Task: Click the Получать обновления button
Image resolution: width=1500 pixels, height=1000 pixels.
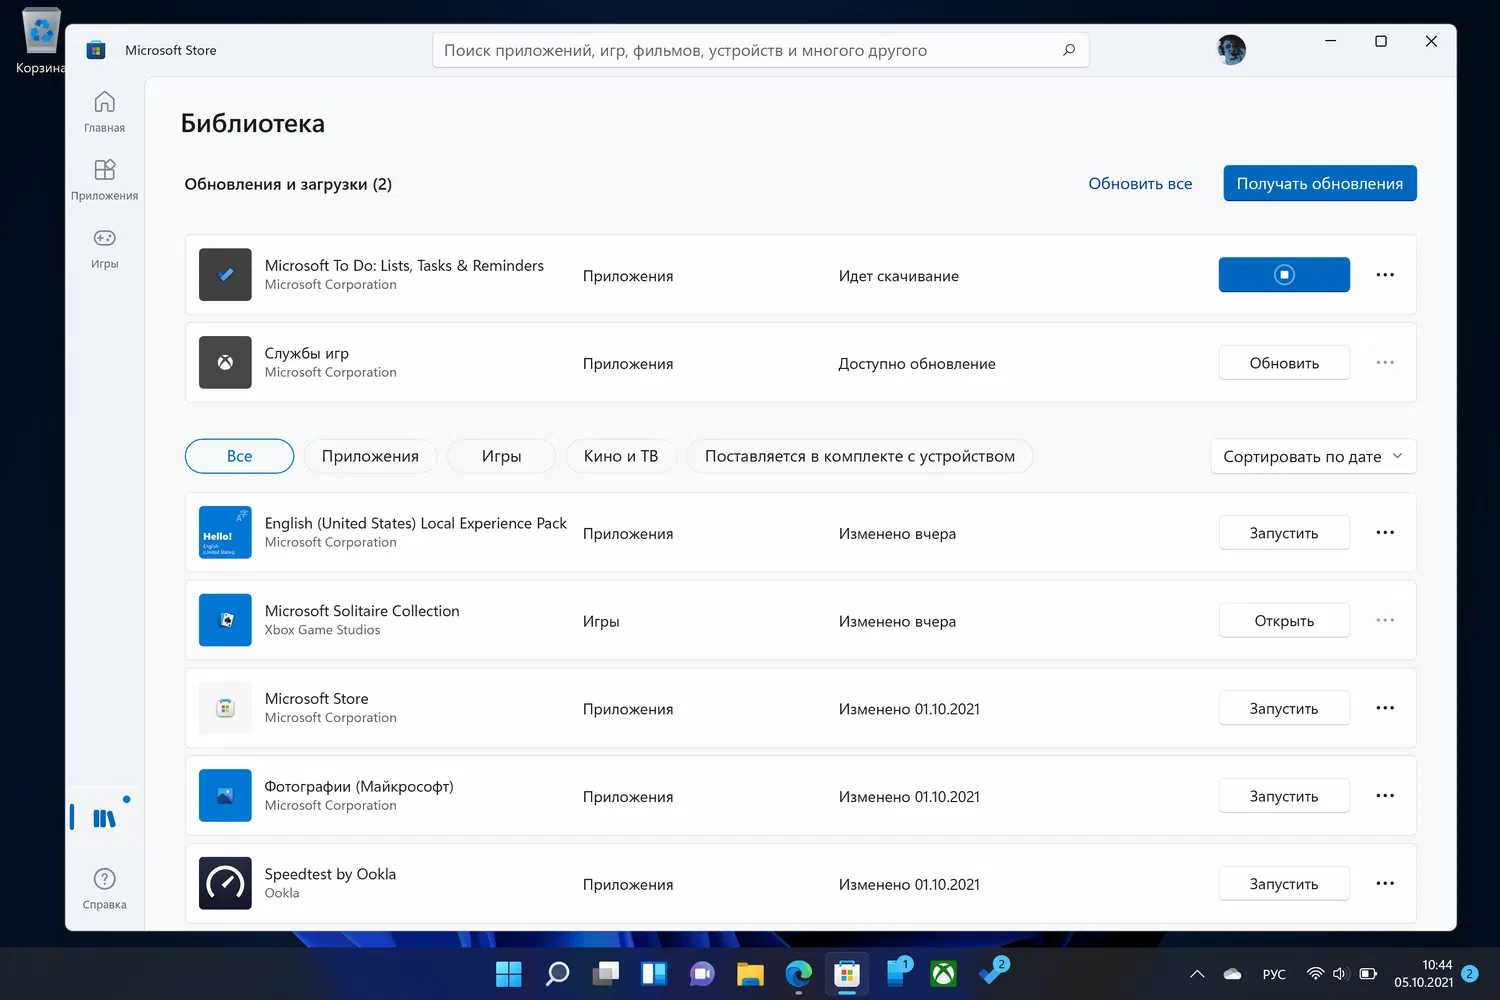Action: pos(1320,183)
